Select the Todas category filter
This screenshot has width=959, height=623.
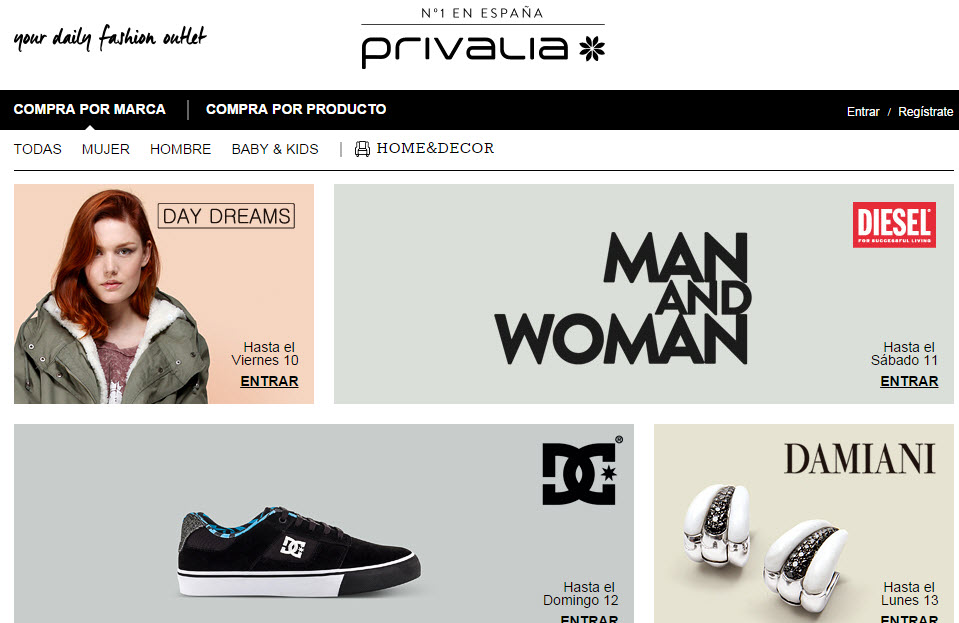(x=37, y=149)
